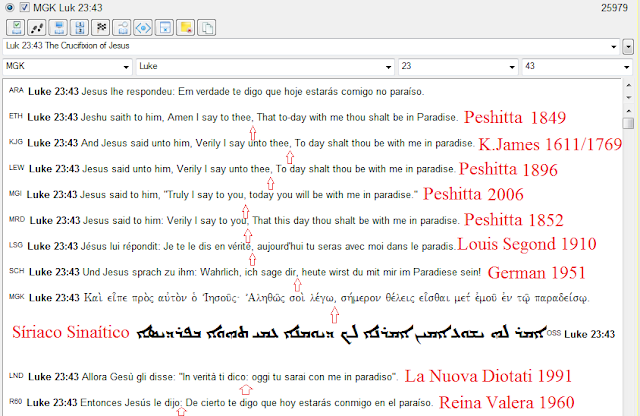Click the ETH version label
640x416 pixels.
[x=16, y=116]
